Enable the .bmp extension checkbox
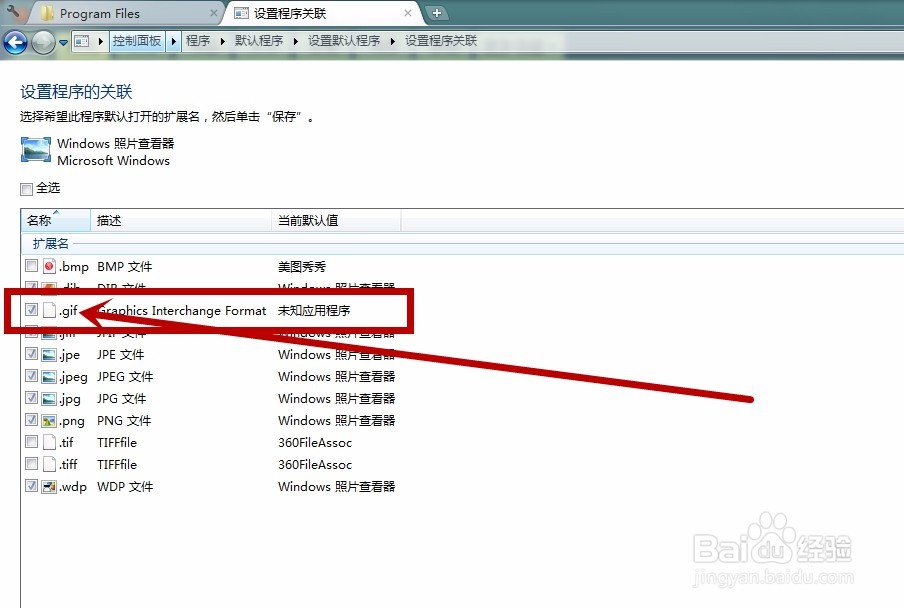The height and width of the screenshot is (608, 904). coord(31,266)
